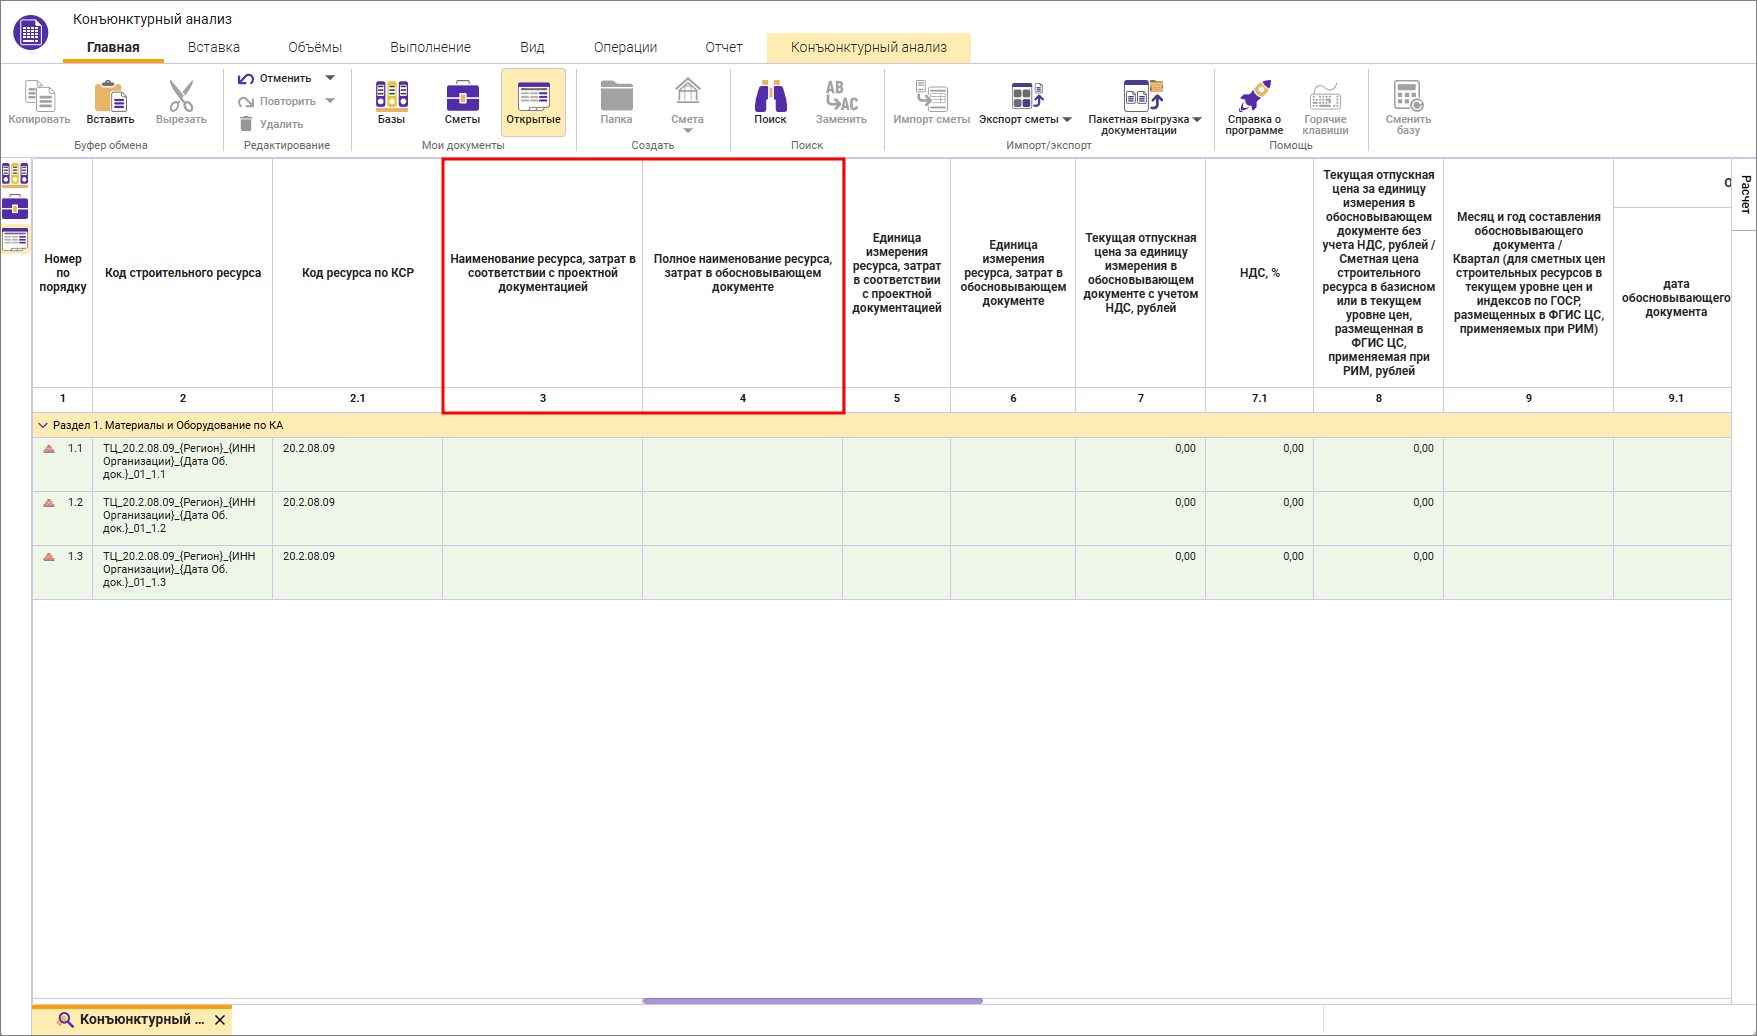The image size is (1757, 1036).
Task: Click the horizontal scrollbar thumb
Action: (812, 1001)
